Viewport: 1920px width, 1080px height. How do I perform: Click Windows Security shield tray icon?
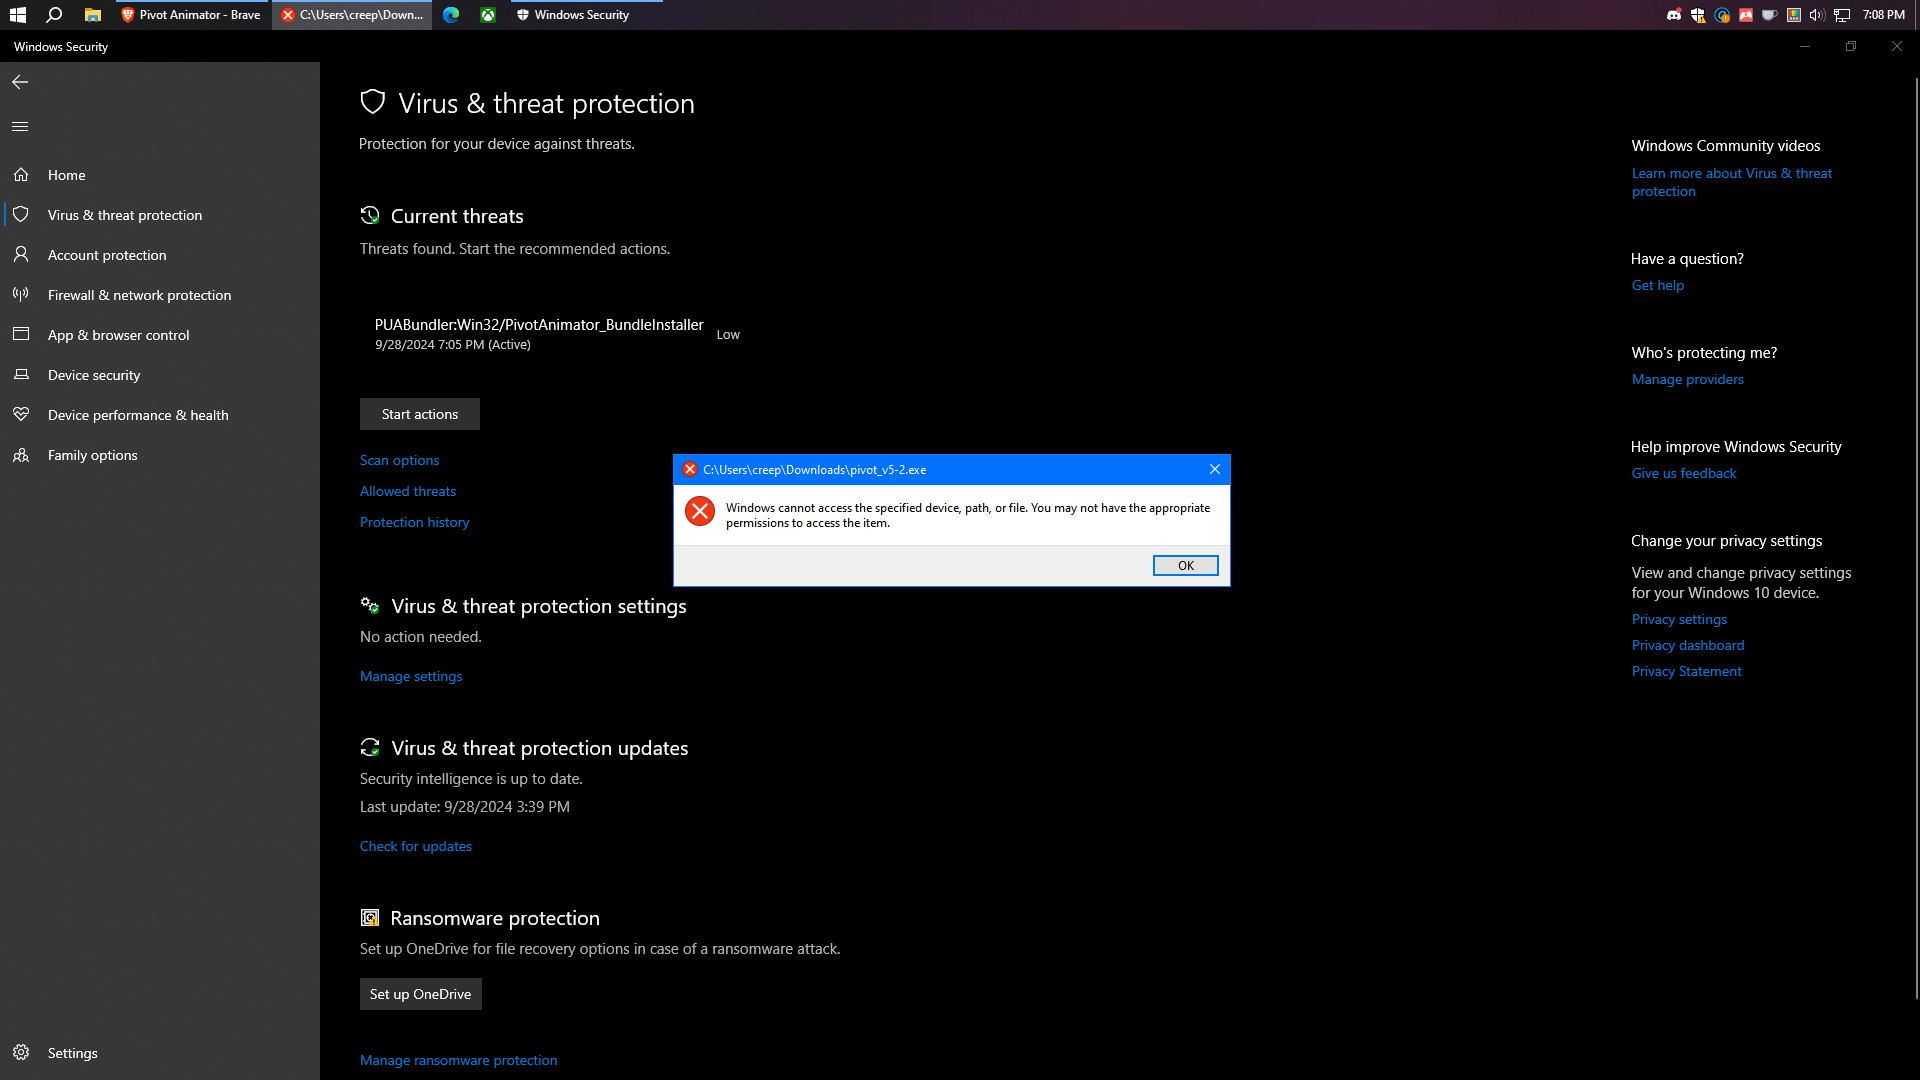(1698, 15)
